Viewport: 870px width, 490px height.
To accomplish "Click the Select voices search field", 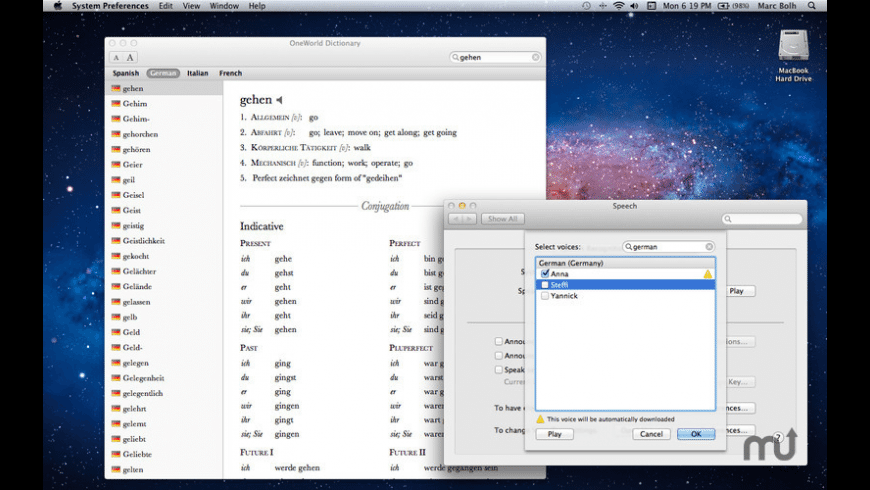I will [x=669, y=246].
